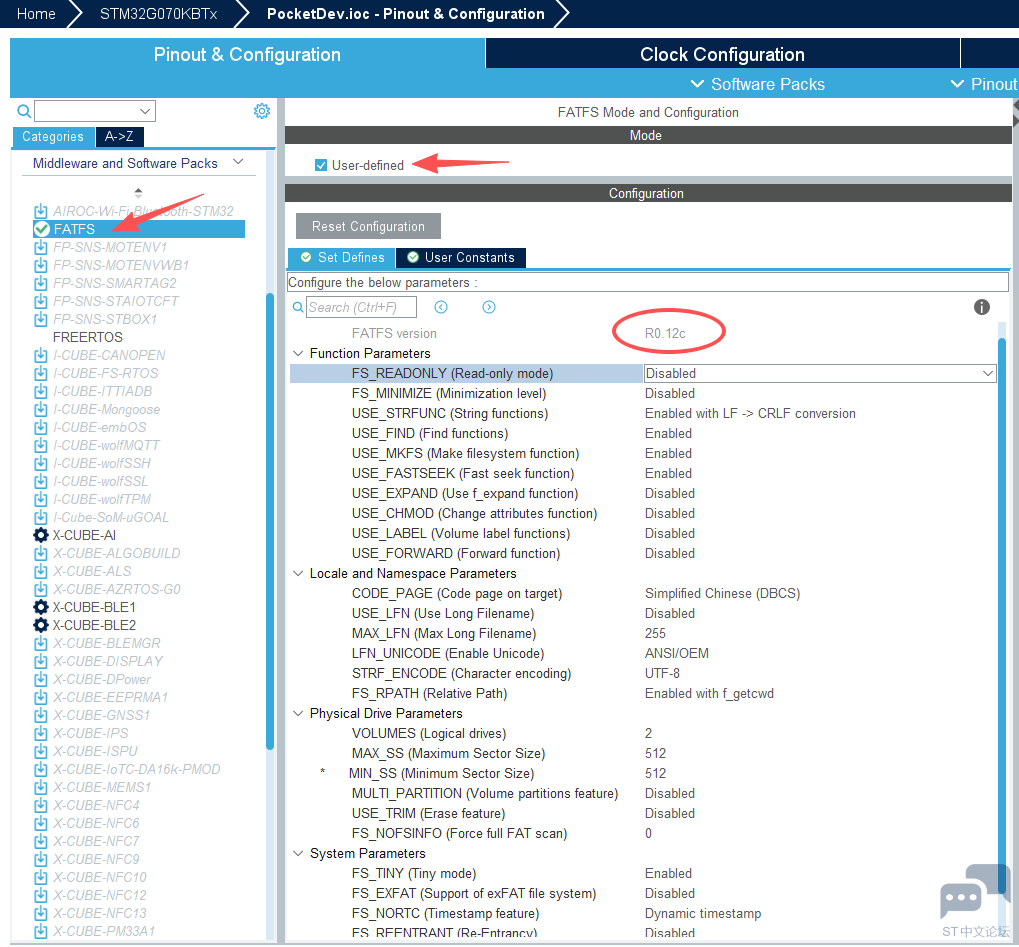Open the User Constants tab
Screen dimensions: 1019x947
pos(461,257)
